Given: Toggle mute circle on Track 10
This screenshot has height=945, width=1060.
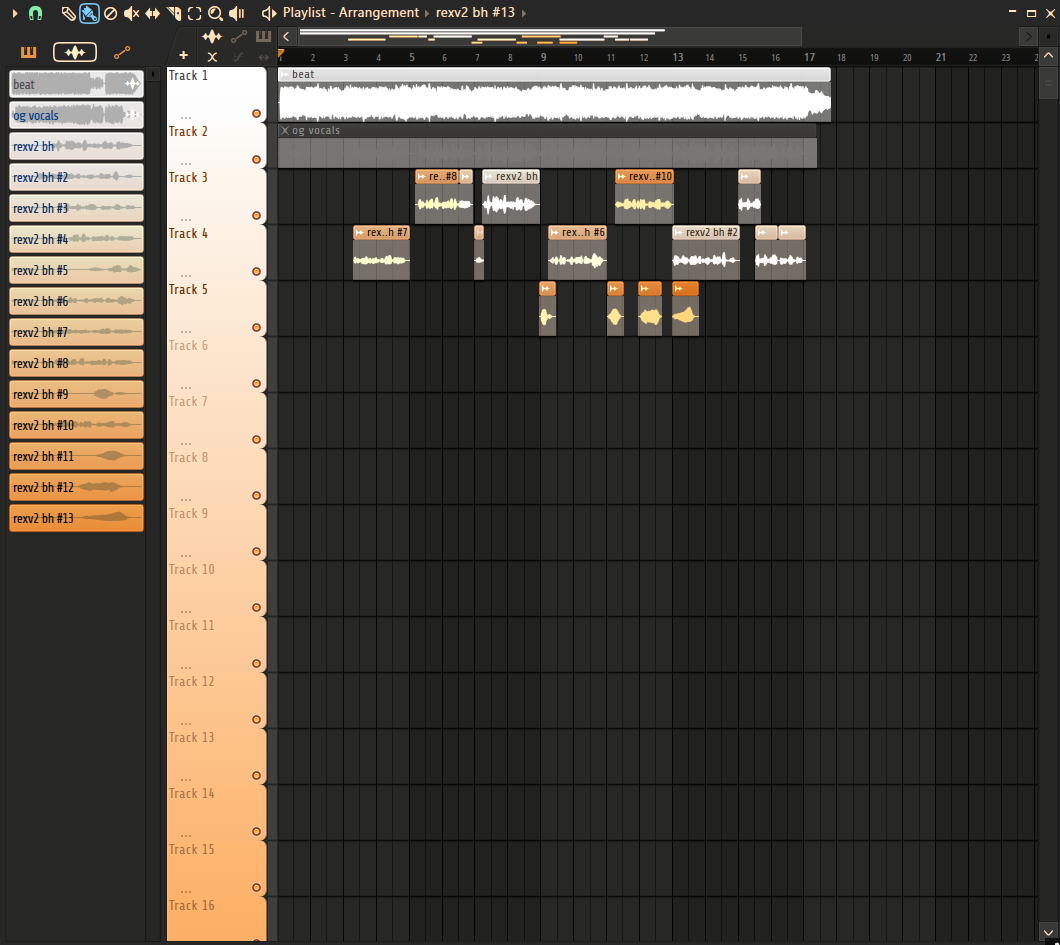Looking at the screenshot, I should (256, 608).
